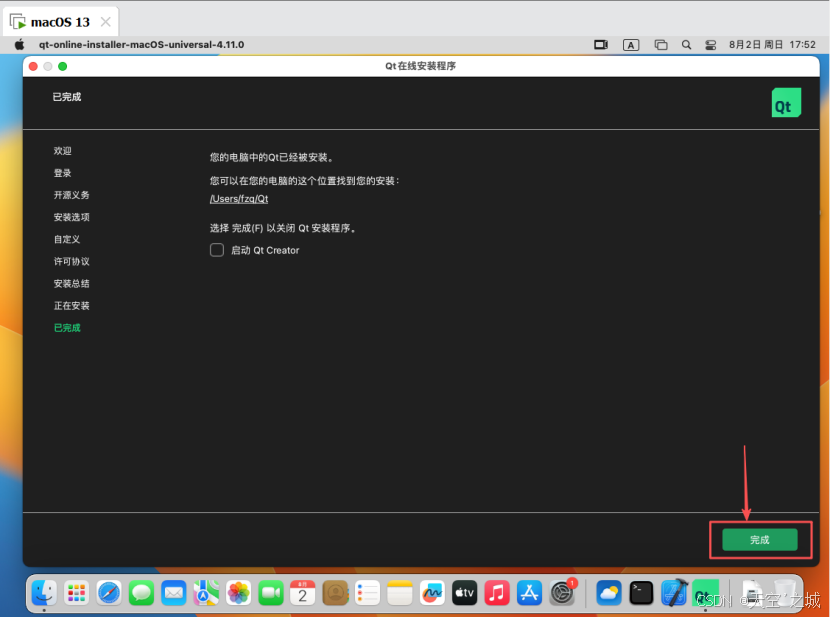The height and width of the screenshot is (617, 830).
Task: Open Calendar from the Dock
Action: click(x=303, y=593)
